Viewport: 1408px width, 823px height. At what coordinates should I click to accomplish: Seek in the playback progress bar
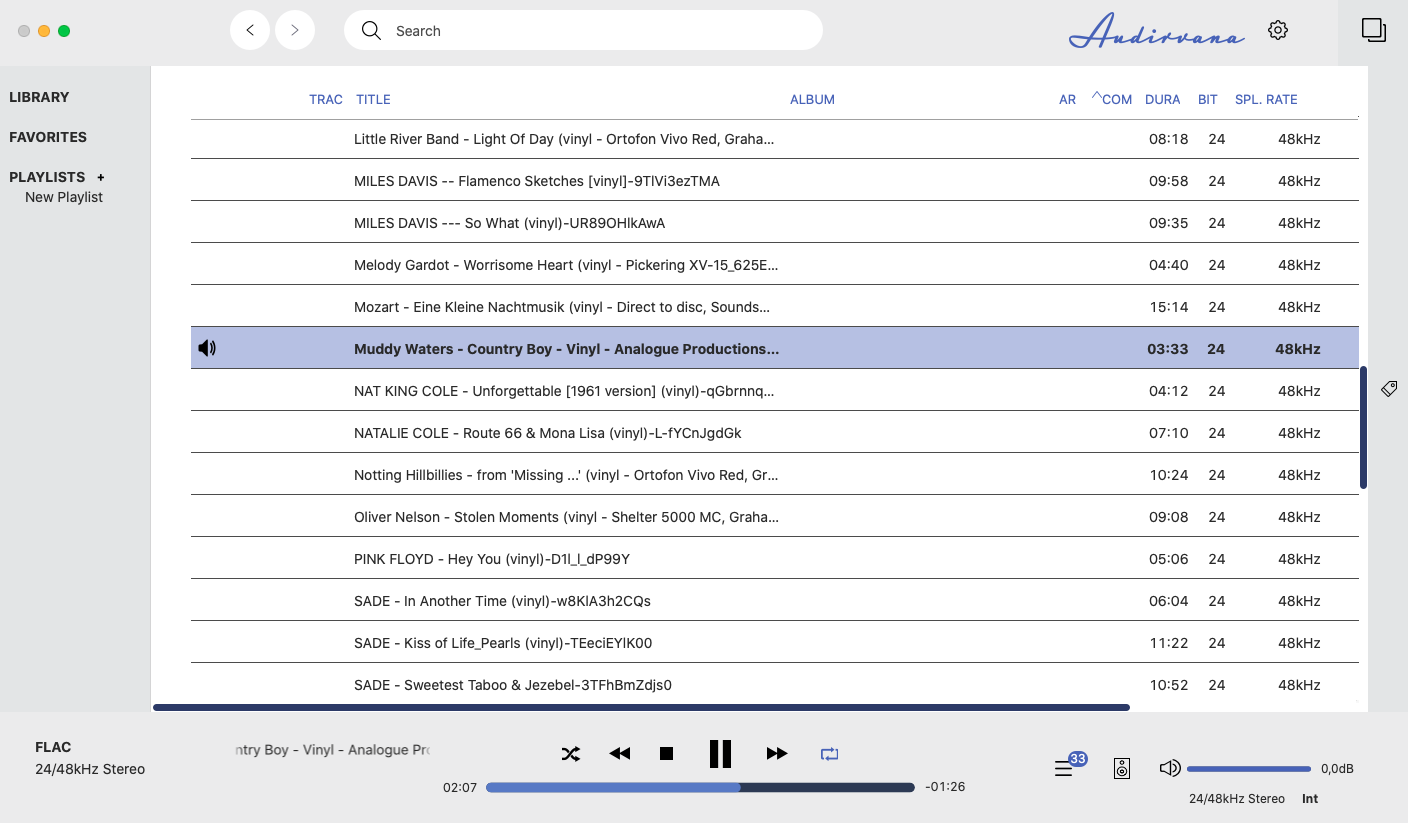click(700, 787)
